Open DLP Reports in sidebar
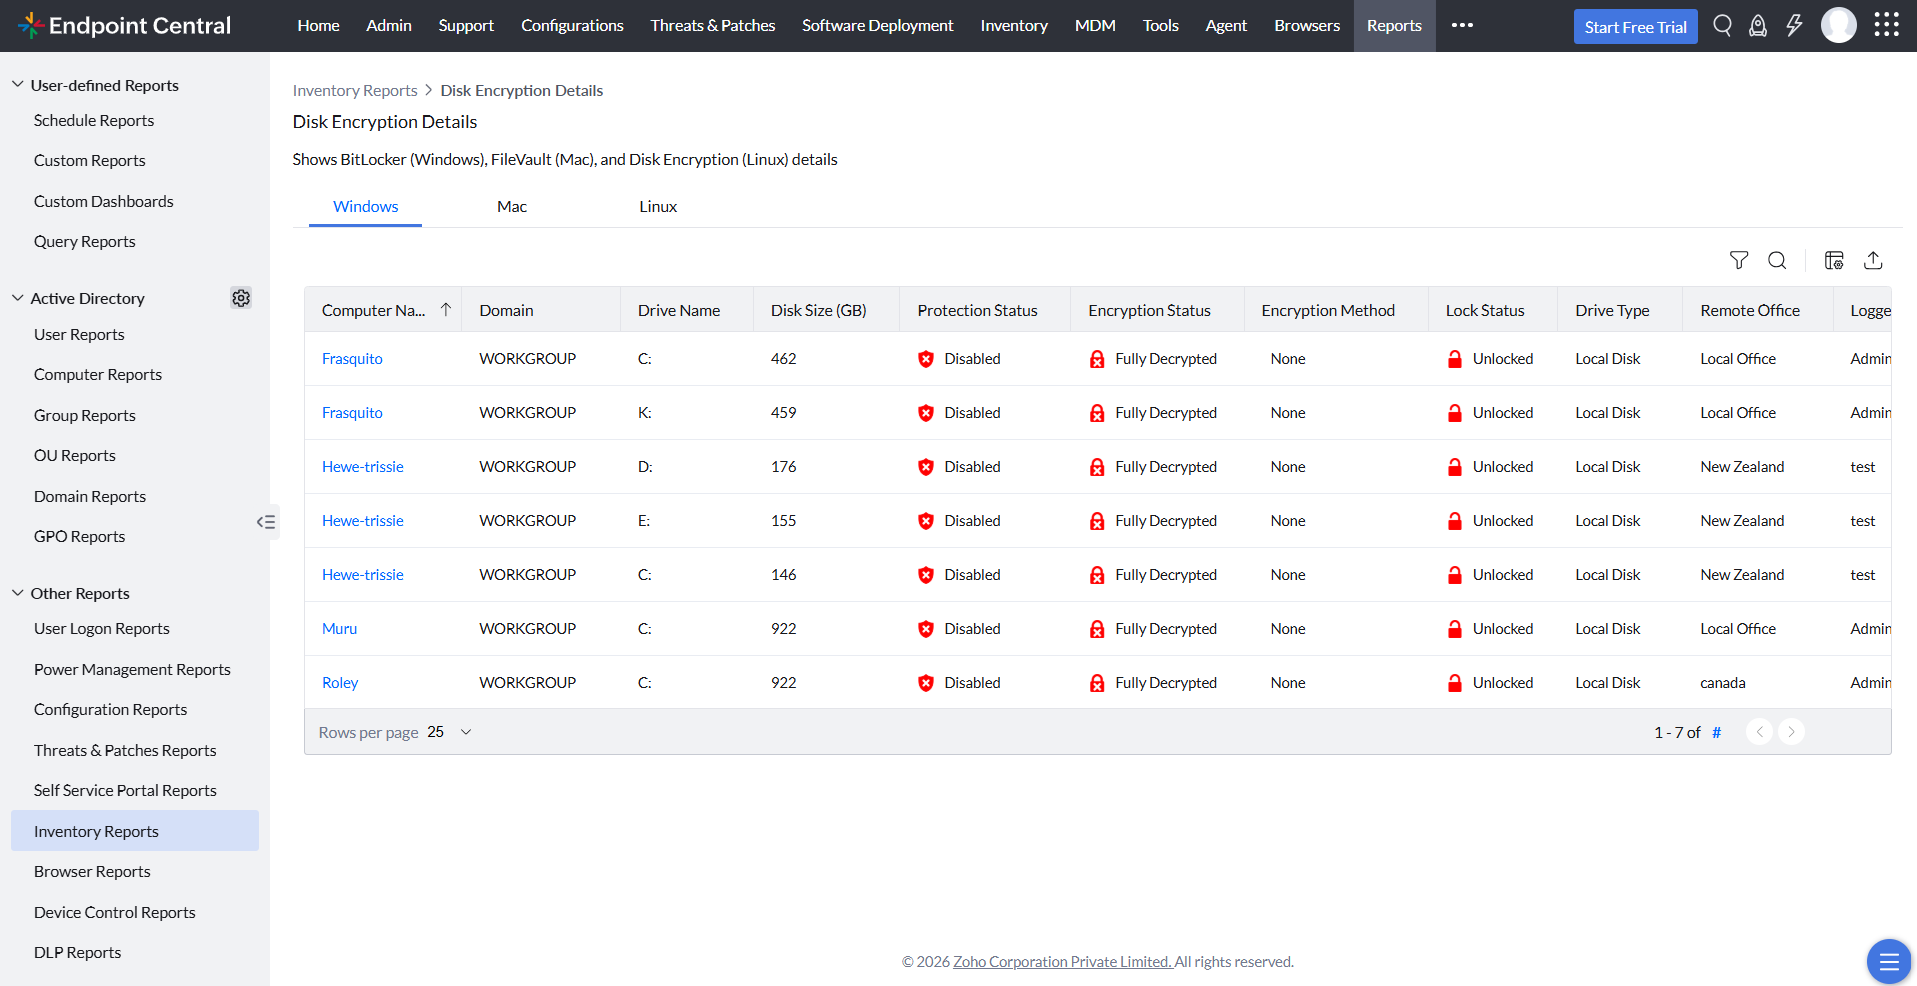1917x986 pixels. pyautogui.click(x=78, y=952)
